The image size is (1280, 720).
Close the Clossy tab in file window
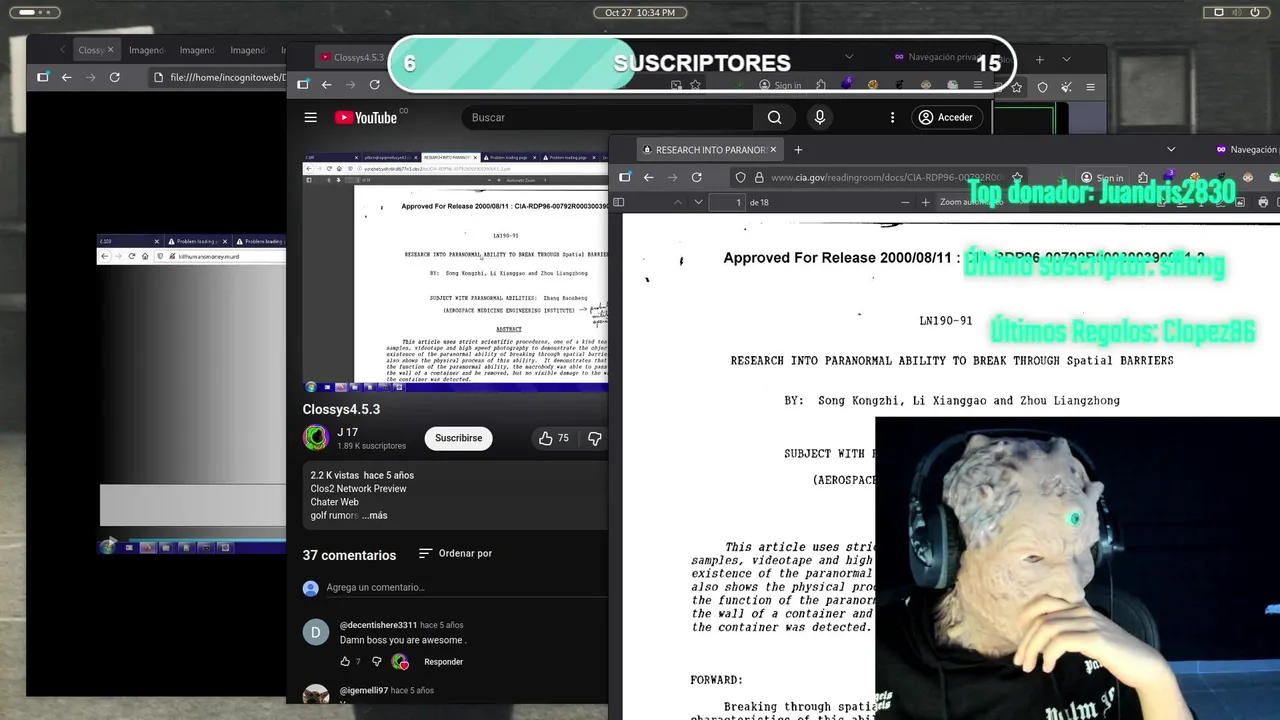[110, 50]
